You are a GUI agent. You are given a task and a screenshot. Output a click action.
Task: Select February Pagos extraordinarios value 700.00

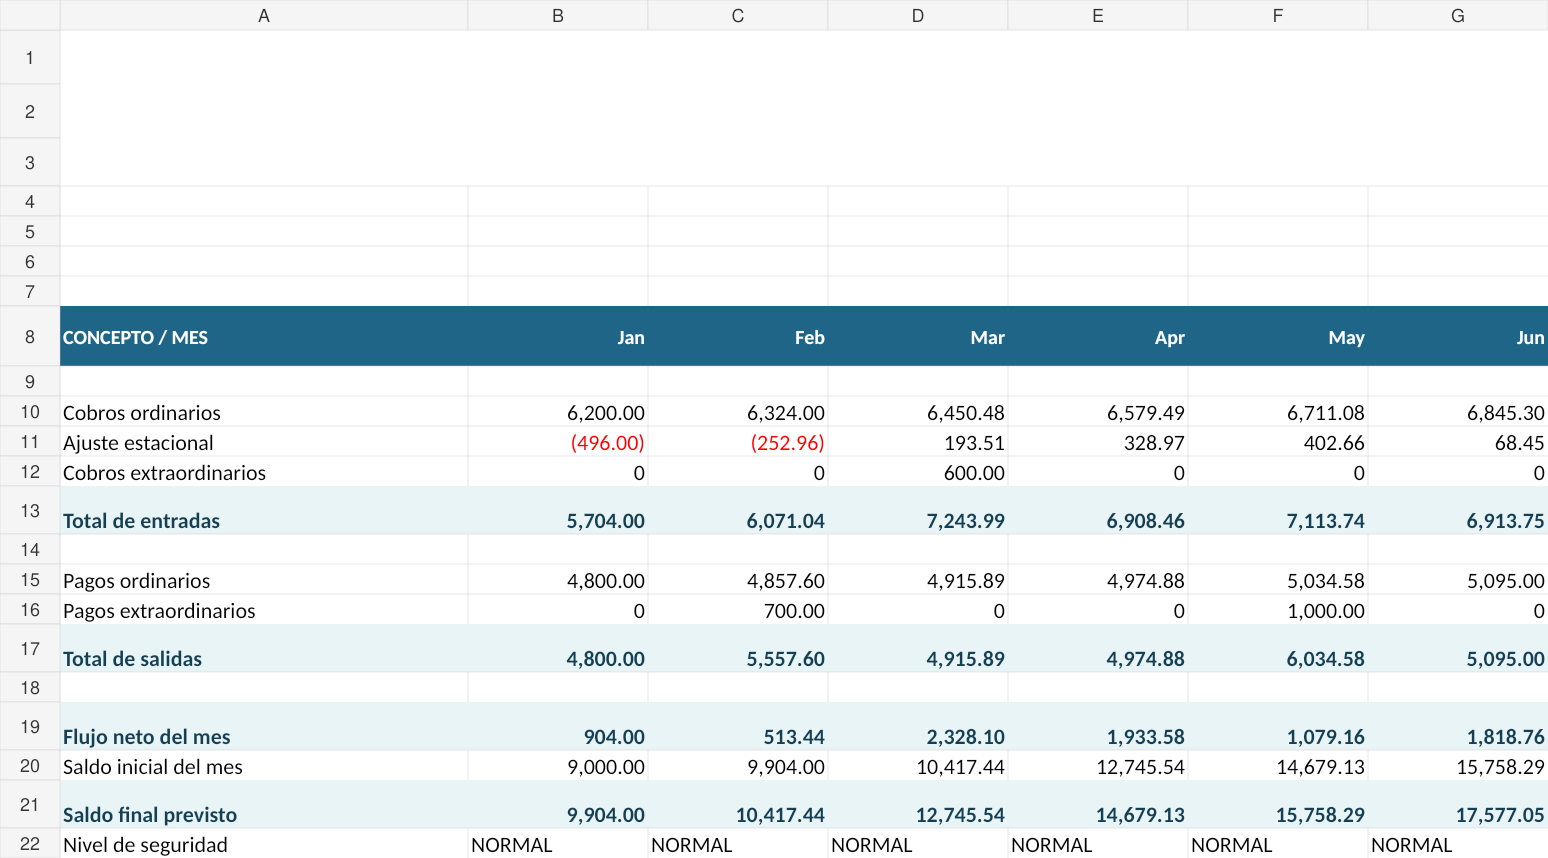tap(738, 610)
